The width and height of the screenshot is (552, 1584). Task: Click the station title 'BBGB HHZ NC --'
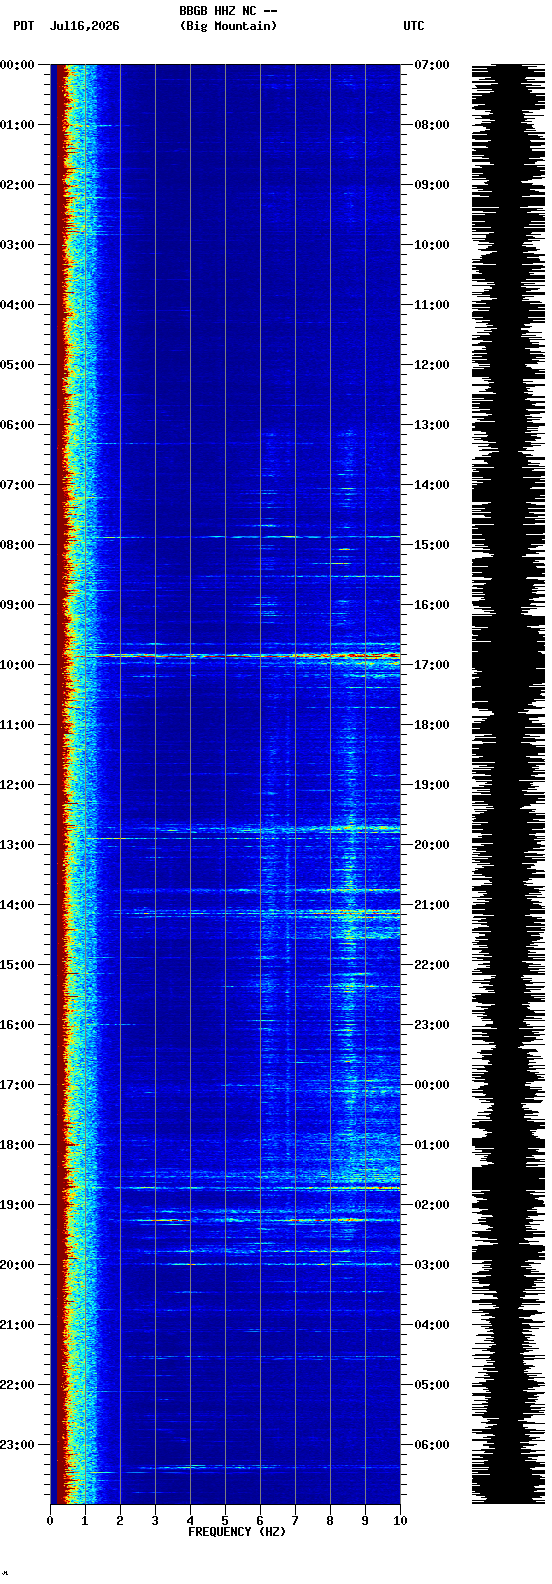pyautogui.click(x=228, y=11)
